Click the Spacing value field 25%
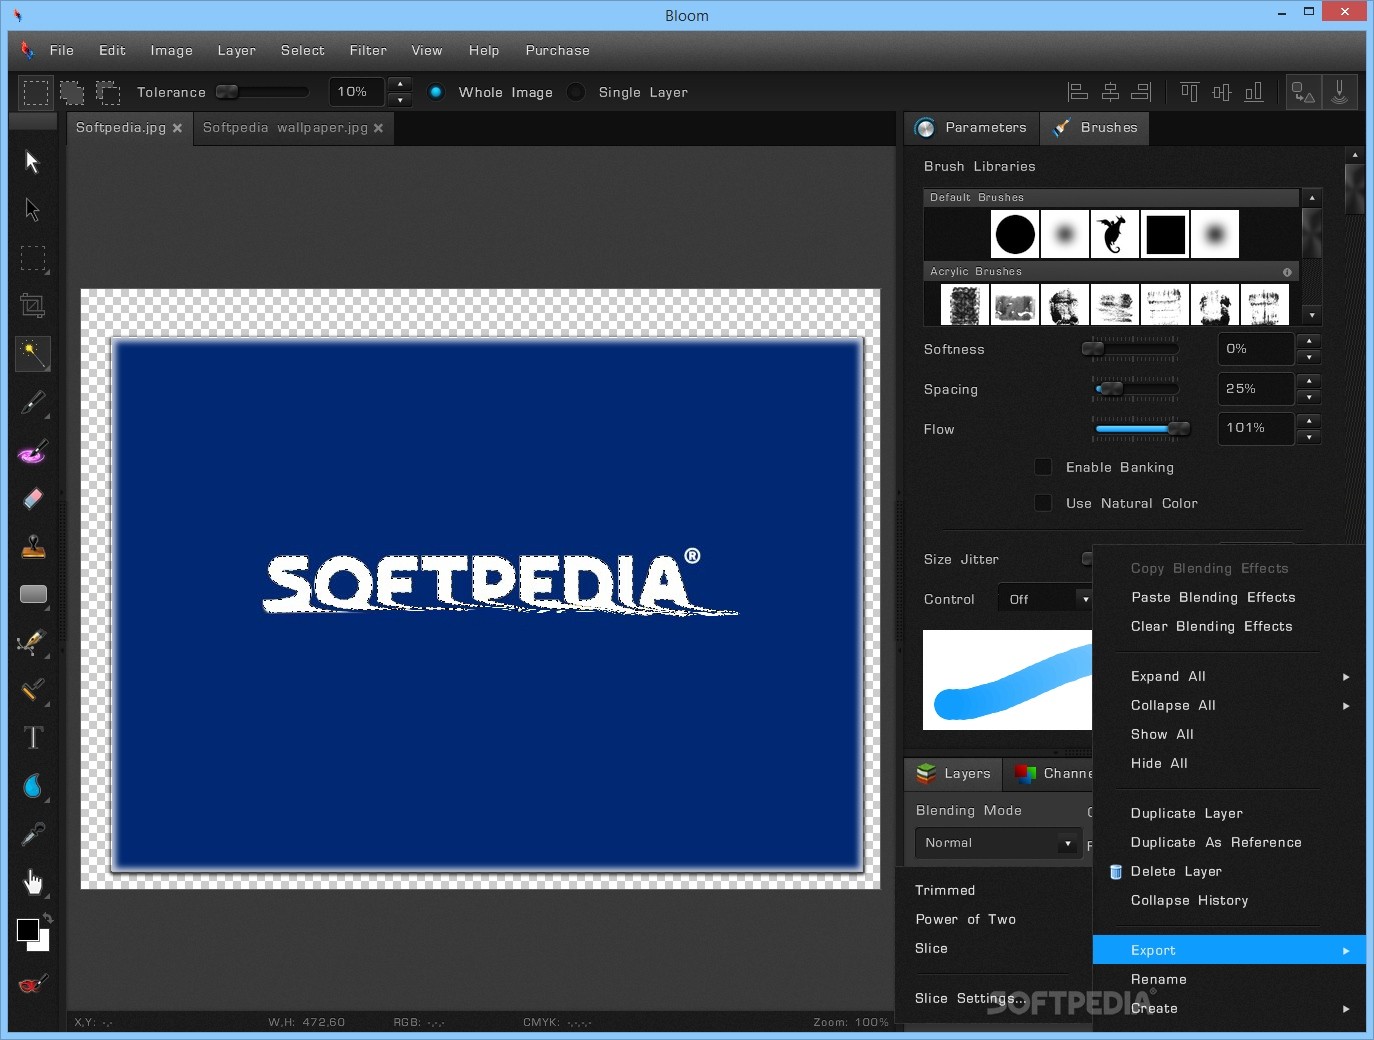The height and width of the screenshot is (1040, 1374). click(1256, 389)
